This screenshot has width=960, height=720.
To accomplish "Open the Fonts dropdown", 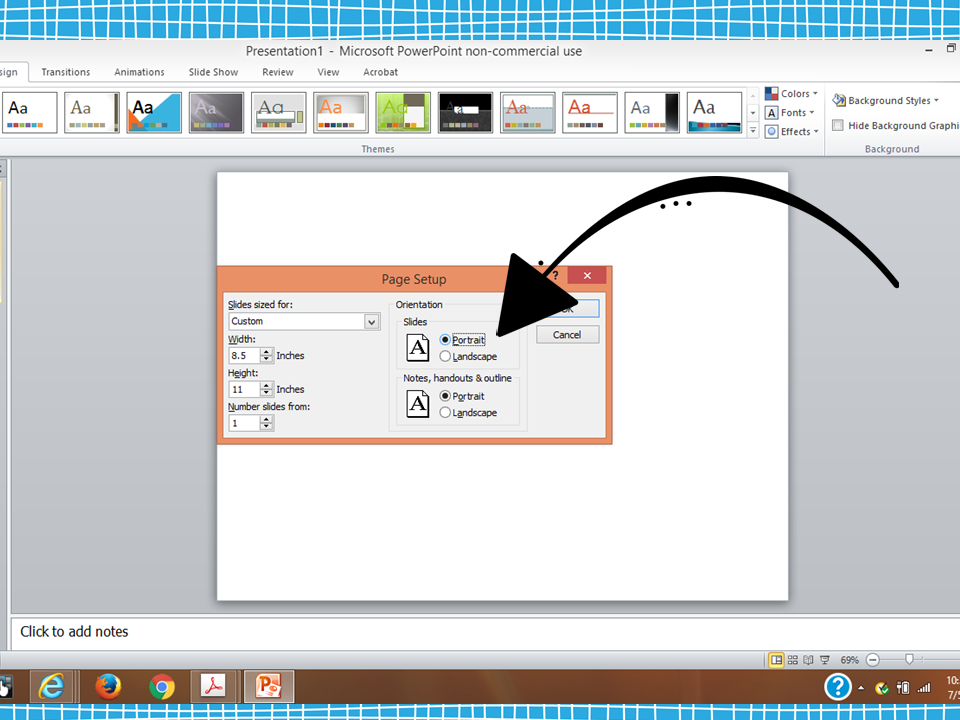I will tap(790, 113).
